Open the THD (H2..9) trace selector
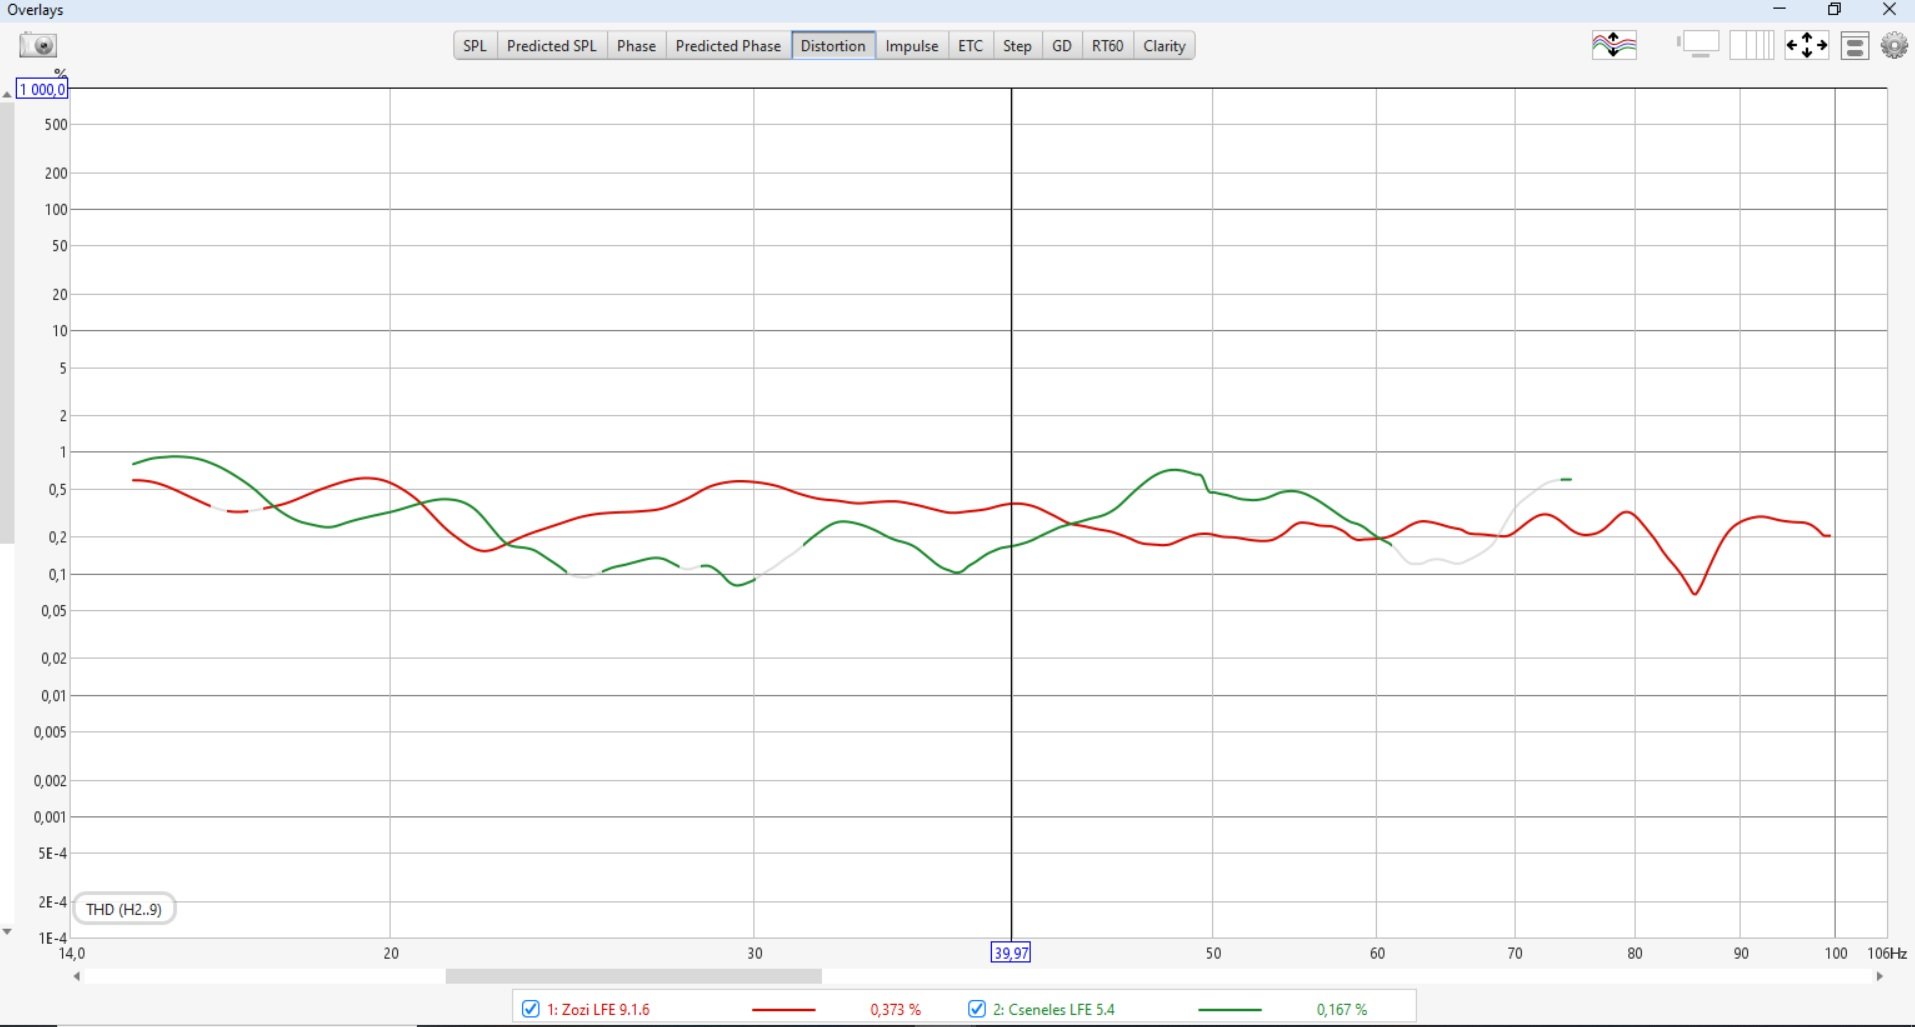 click(124, 909)
